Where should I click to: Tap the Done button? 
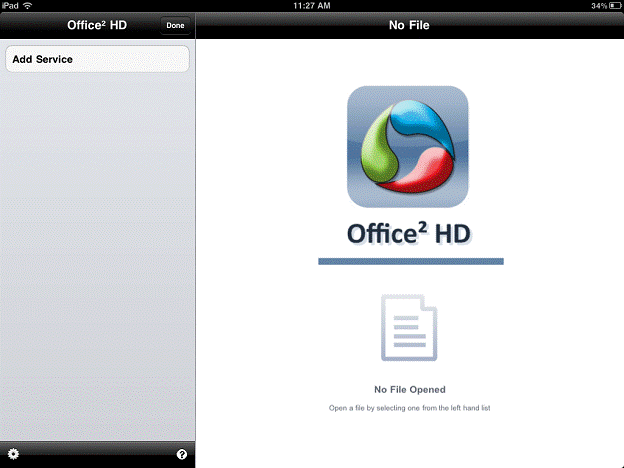point(175,25)
